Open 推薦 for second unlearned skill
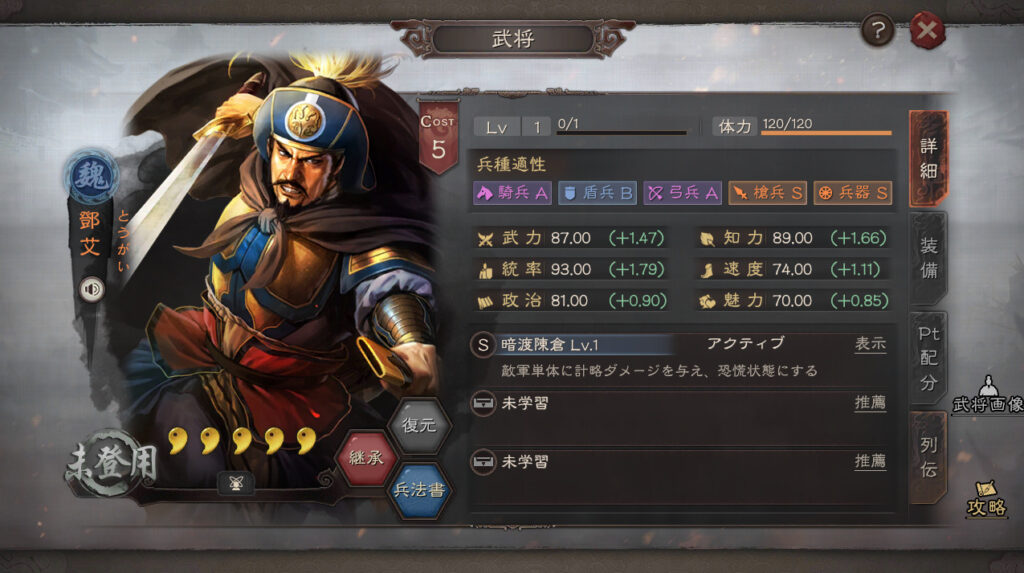This screenshot has height=573, width=1024. pos(870,461)
